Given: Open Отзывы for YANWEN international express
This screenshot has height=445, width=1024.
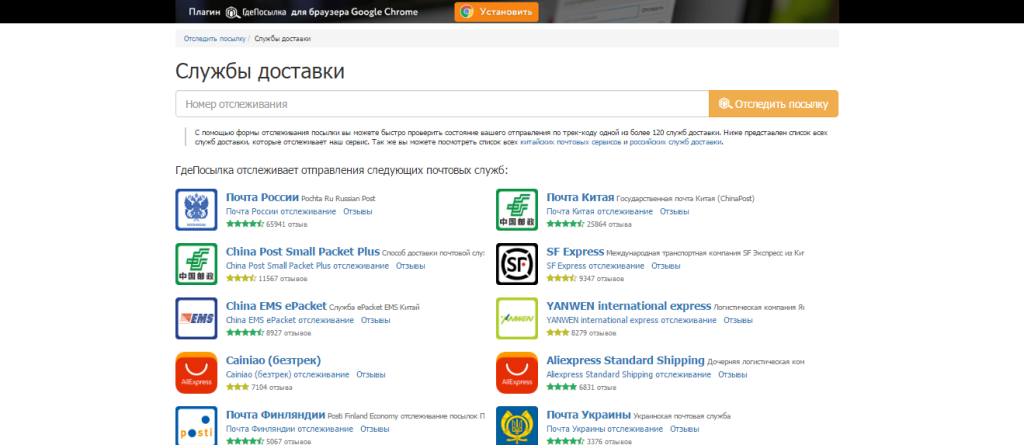Looking at the screenshot, I should tap(738, 320).
